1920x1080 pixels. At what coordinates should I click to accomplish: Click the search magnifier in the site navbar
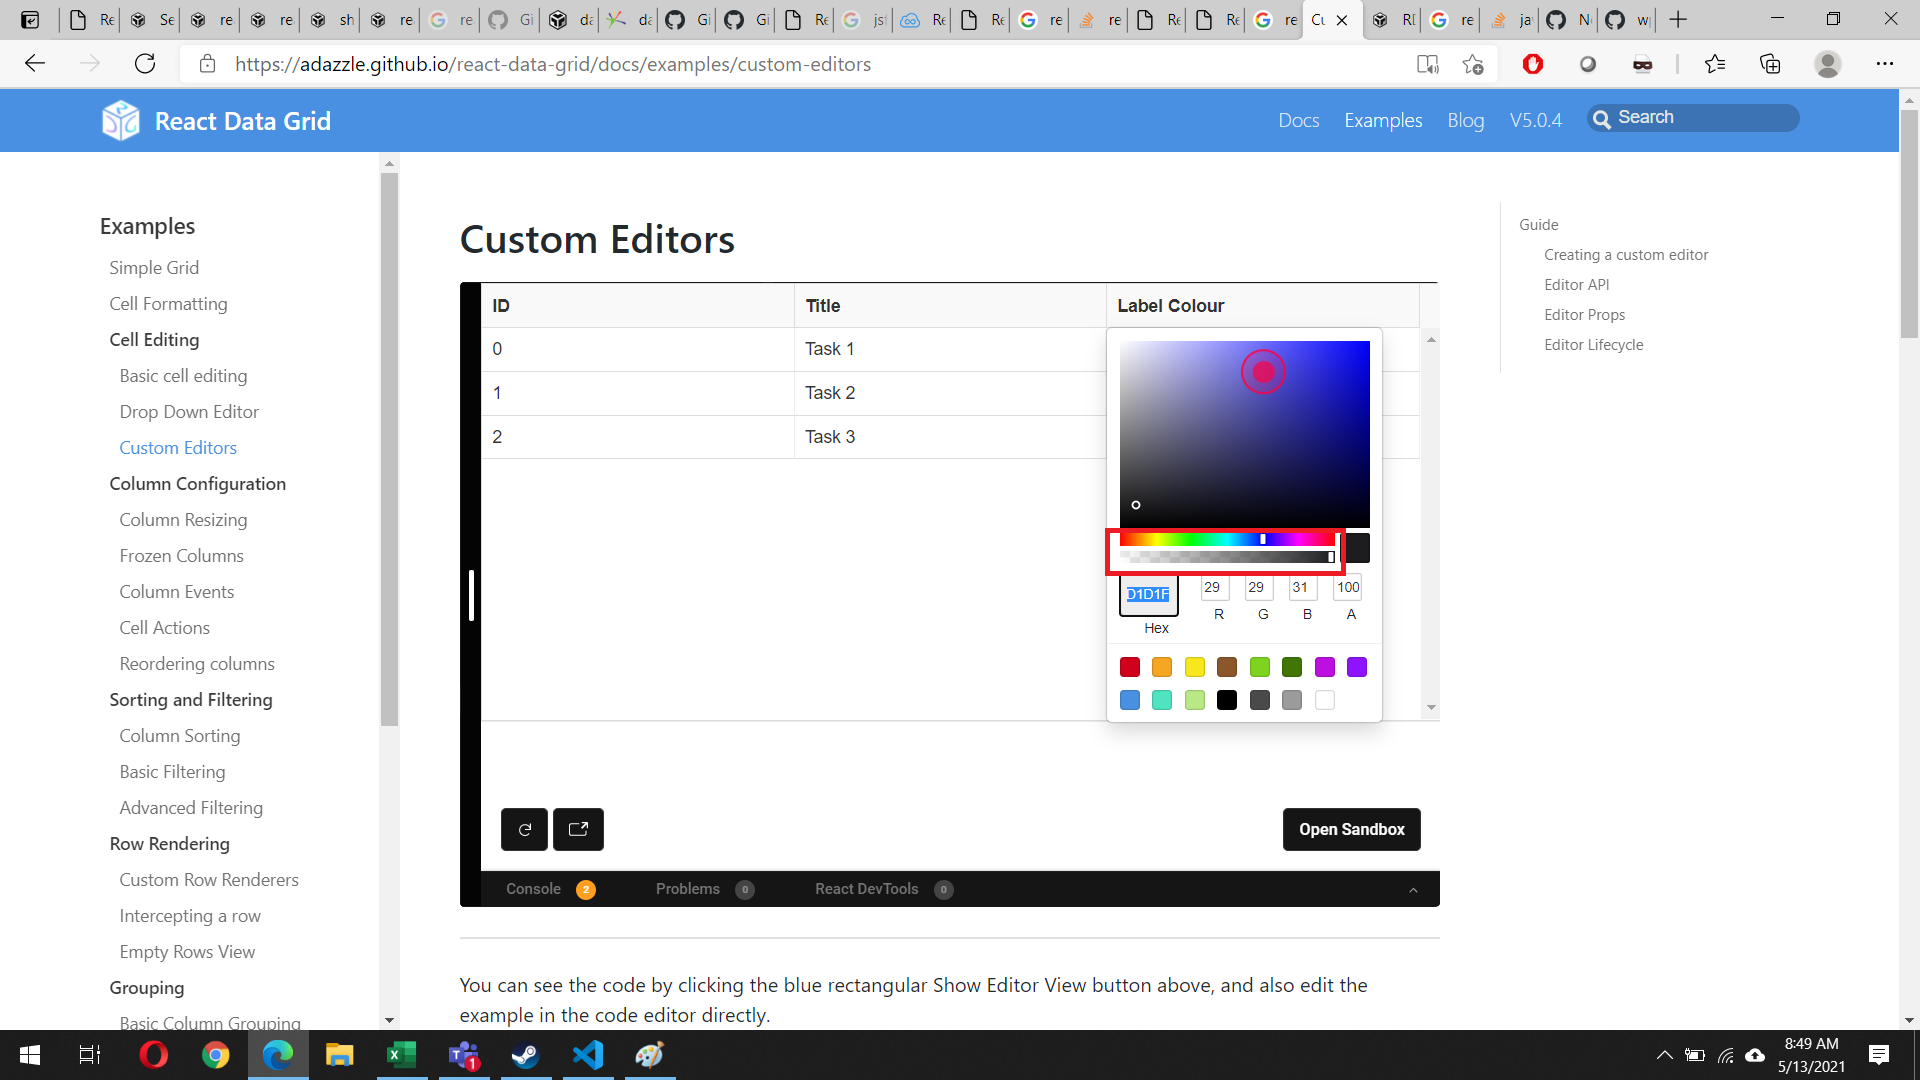(x=1604, y=117)
